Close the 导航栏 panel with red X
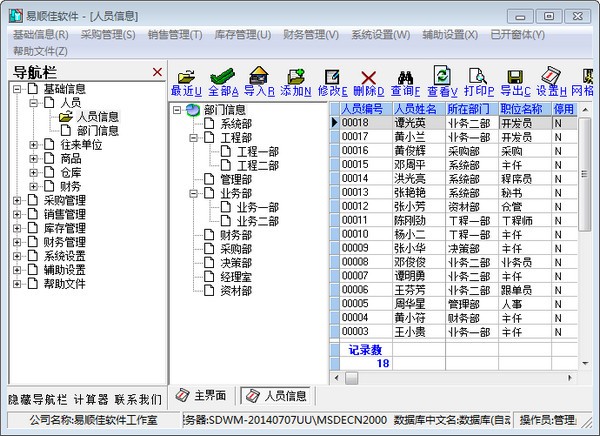Screen dimensions: 600x436 pos(157,72)
